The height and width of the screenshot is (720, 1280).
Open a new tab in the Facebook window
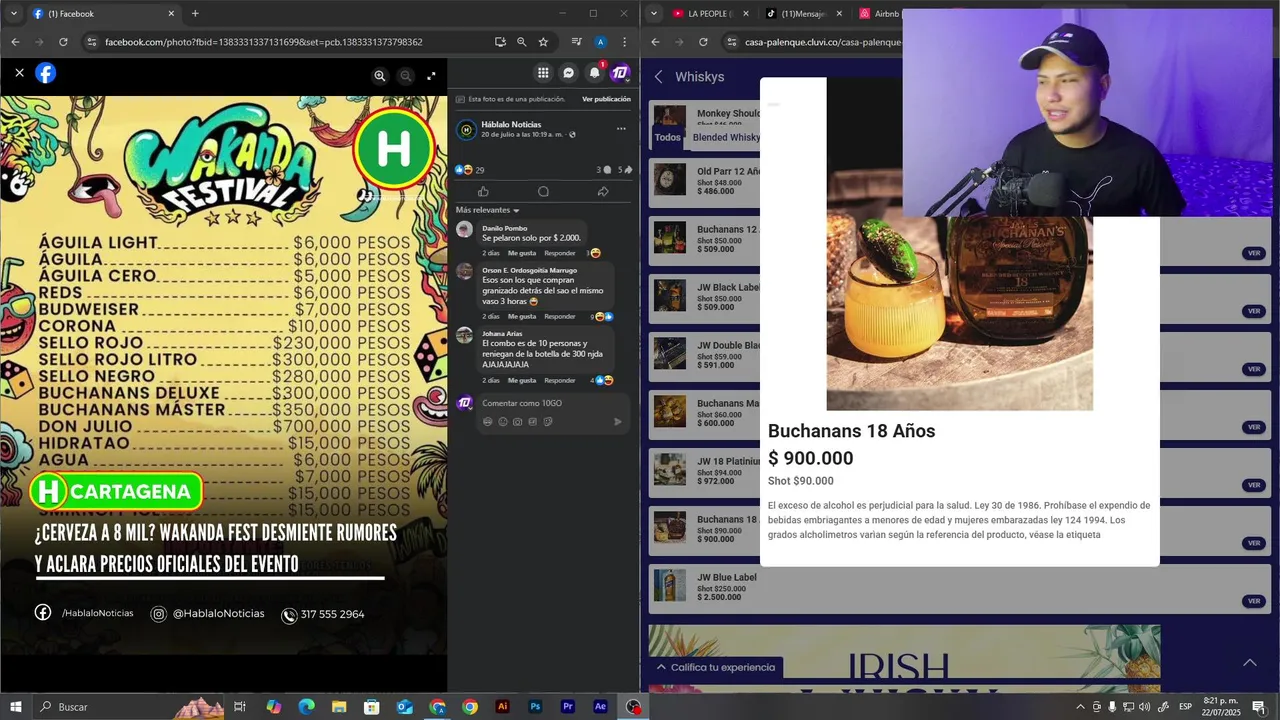click(195, 13)
